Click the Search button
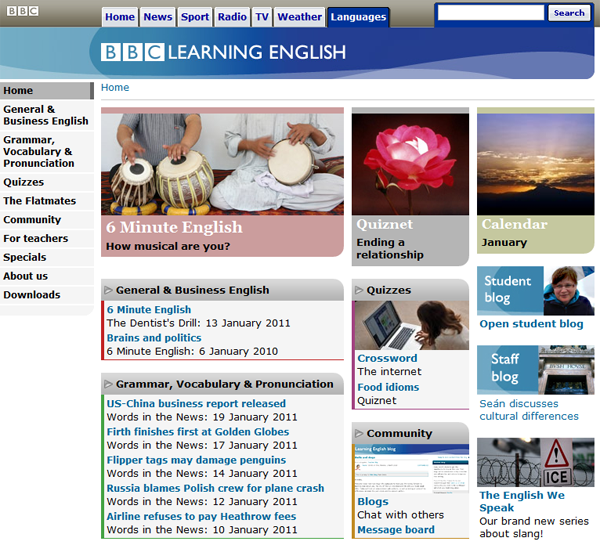 569,13
